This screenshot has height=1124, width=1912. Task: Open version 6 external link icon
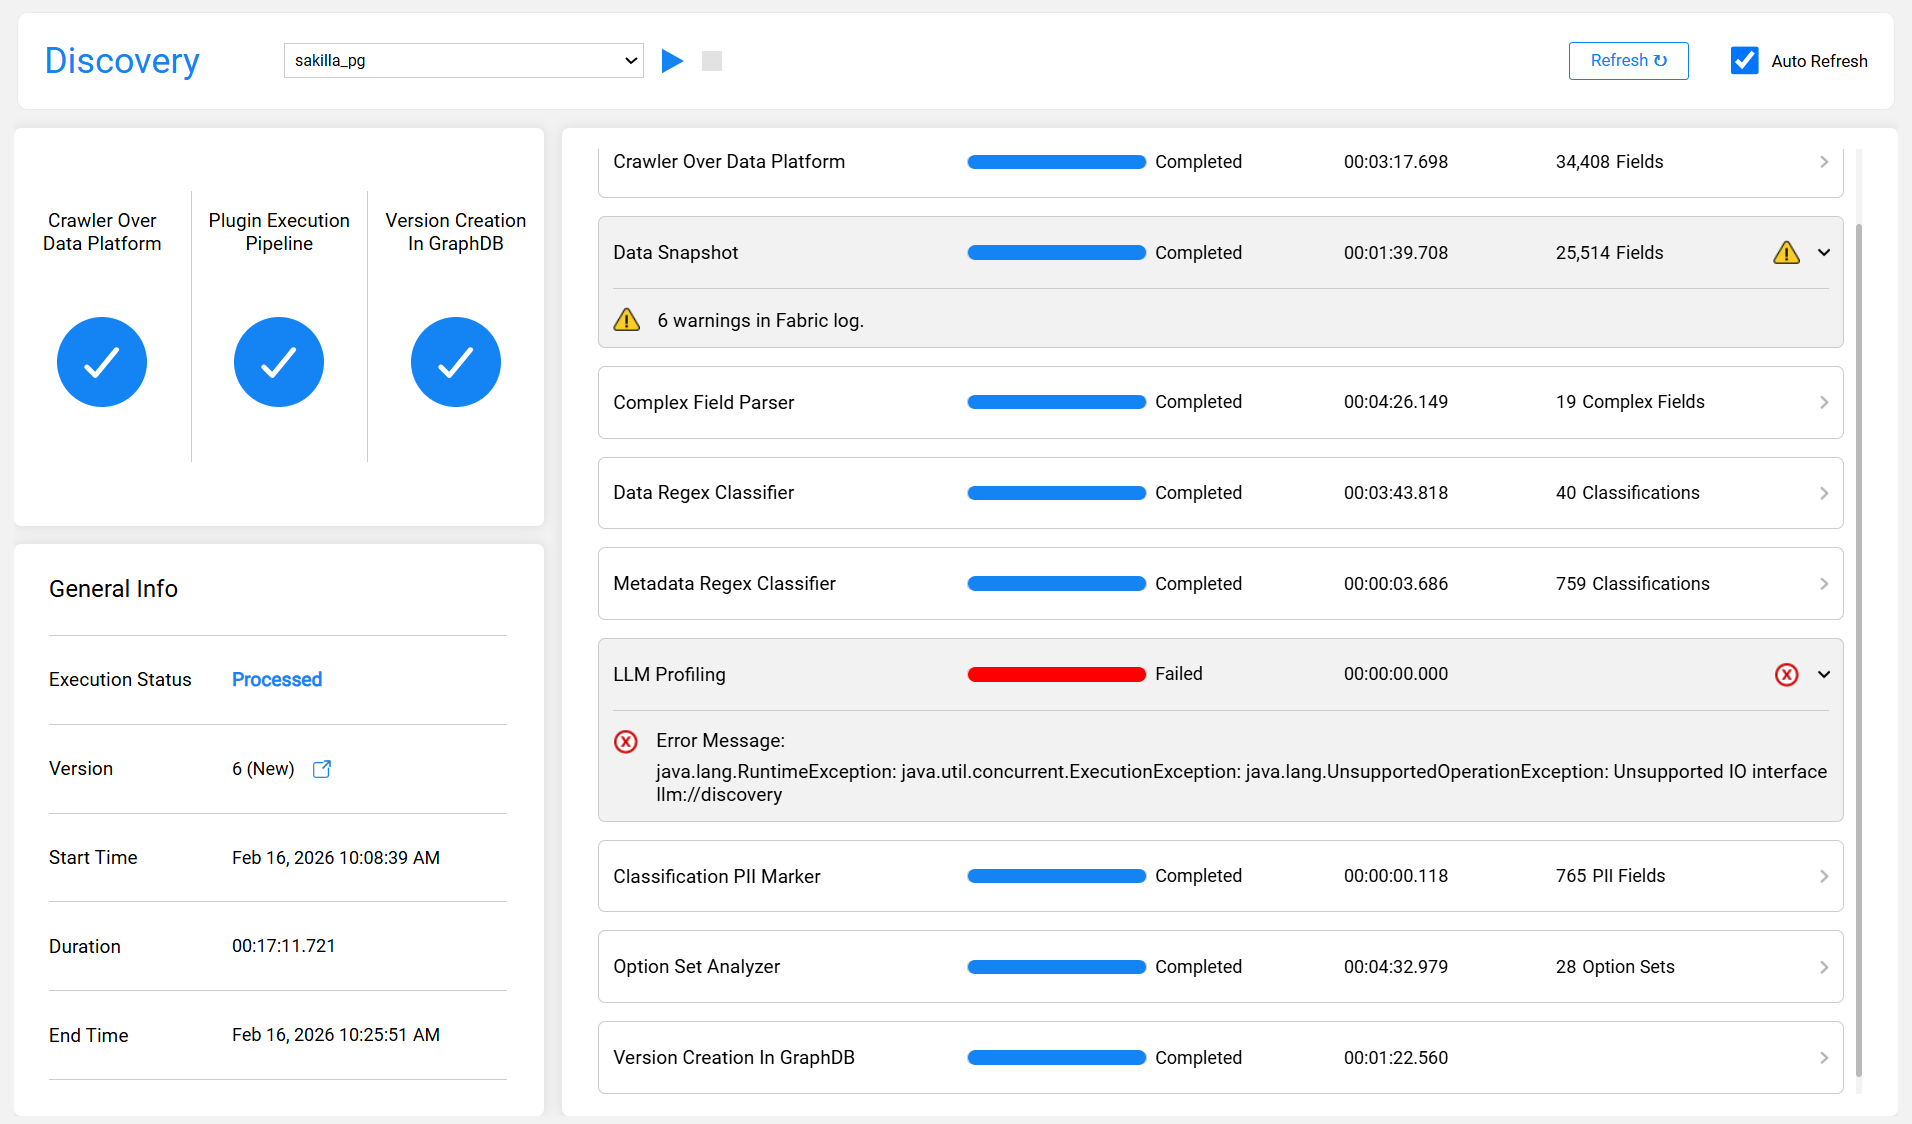tap(322, 769)
